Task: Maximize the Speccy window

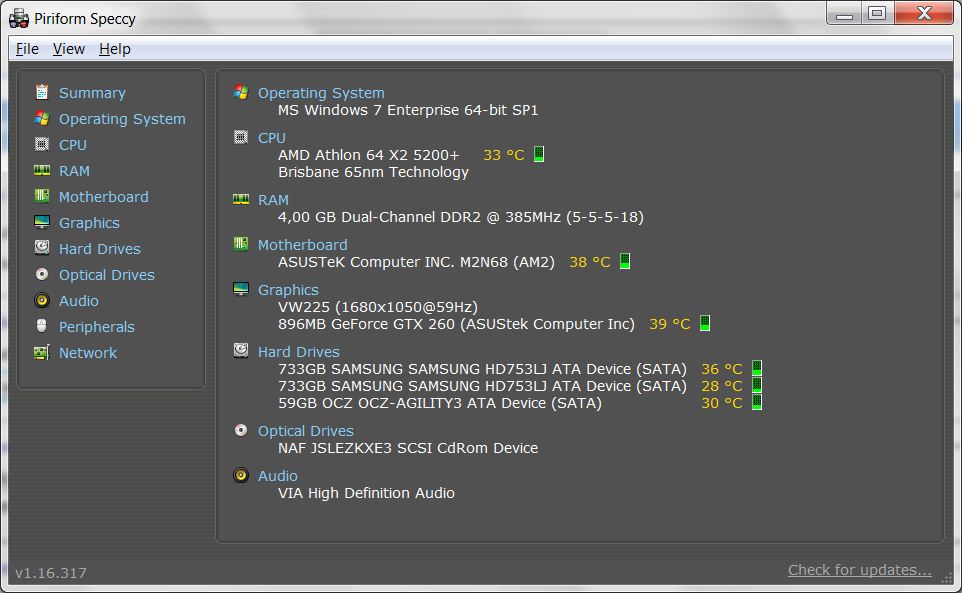Action: 877,13
